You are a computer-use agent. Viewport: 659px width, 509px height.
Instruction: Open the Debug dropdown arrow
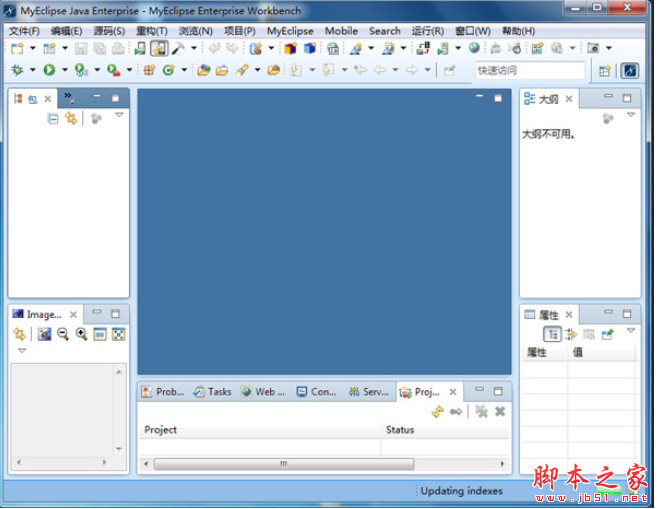click(x=32, y=70)
